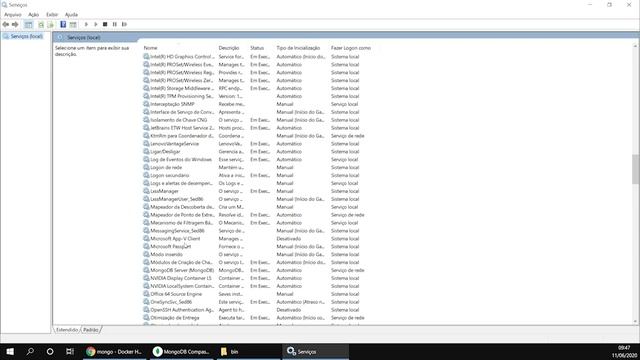Click the Pause Service toolbar icon
This screenshot has height=360, width=640.
pyautogui.click(x=115, y=24)
